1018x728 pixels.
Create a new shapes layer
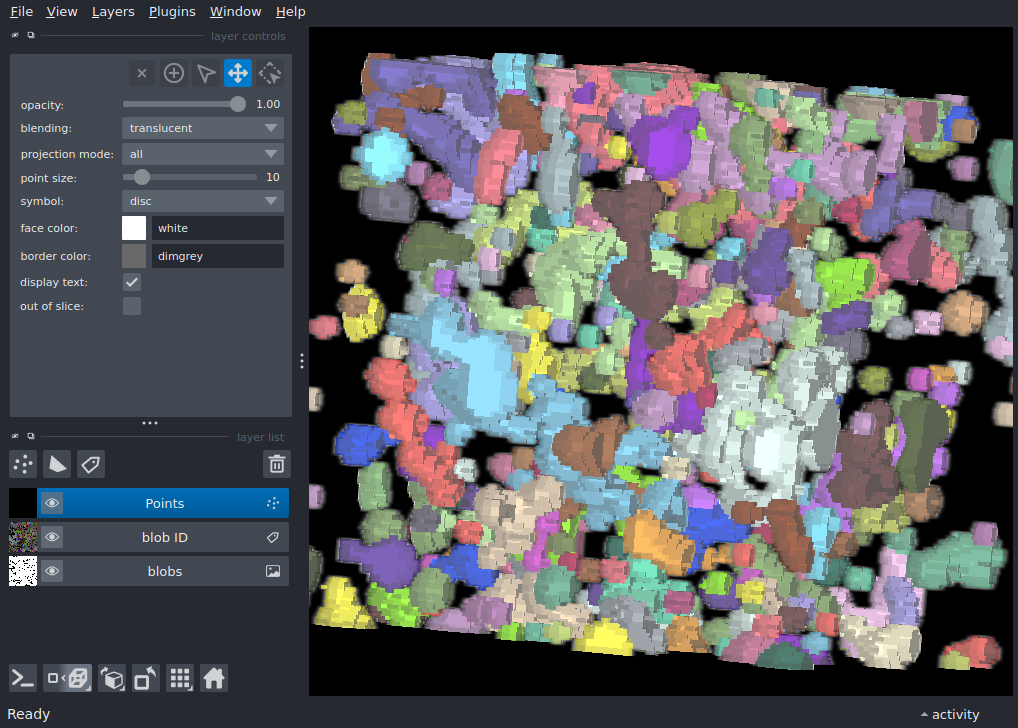click(58, 463)
